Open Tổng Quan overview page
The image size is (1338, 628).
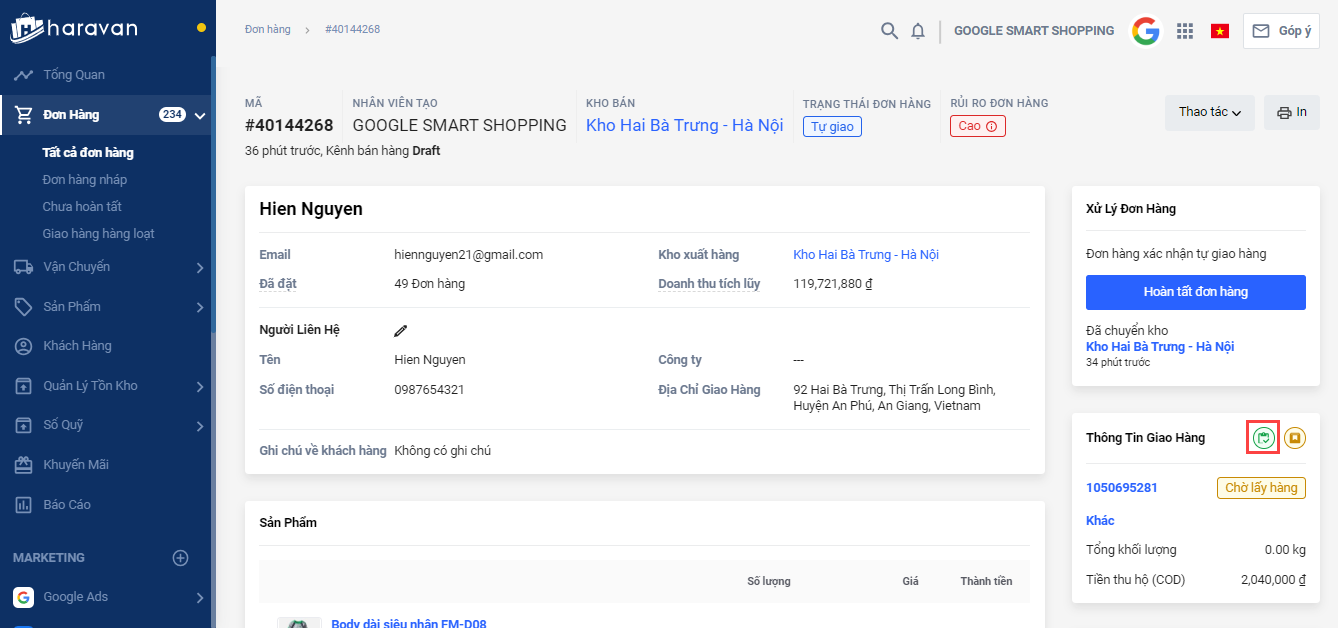tap(73, 75)
